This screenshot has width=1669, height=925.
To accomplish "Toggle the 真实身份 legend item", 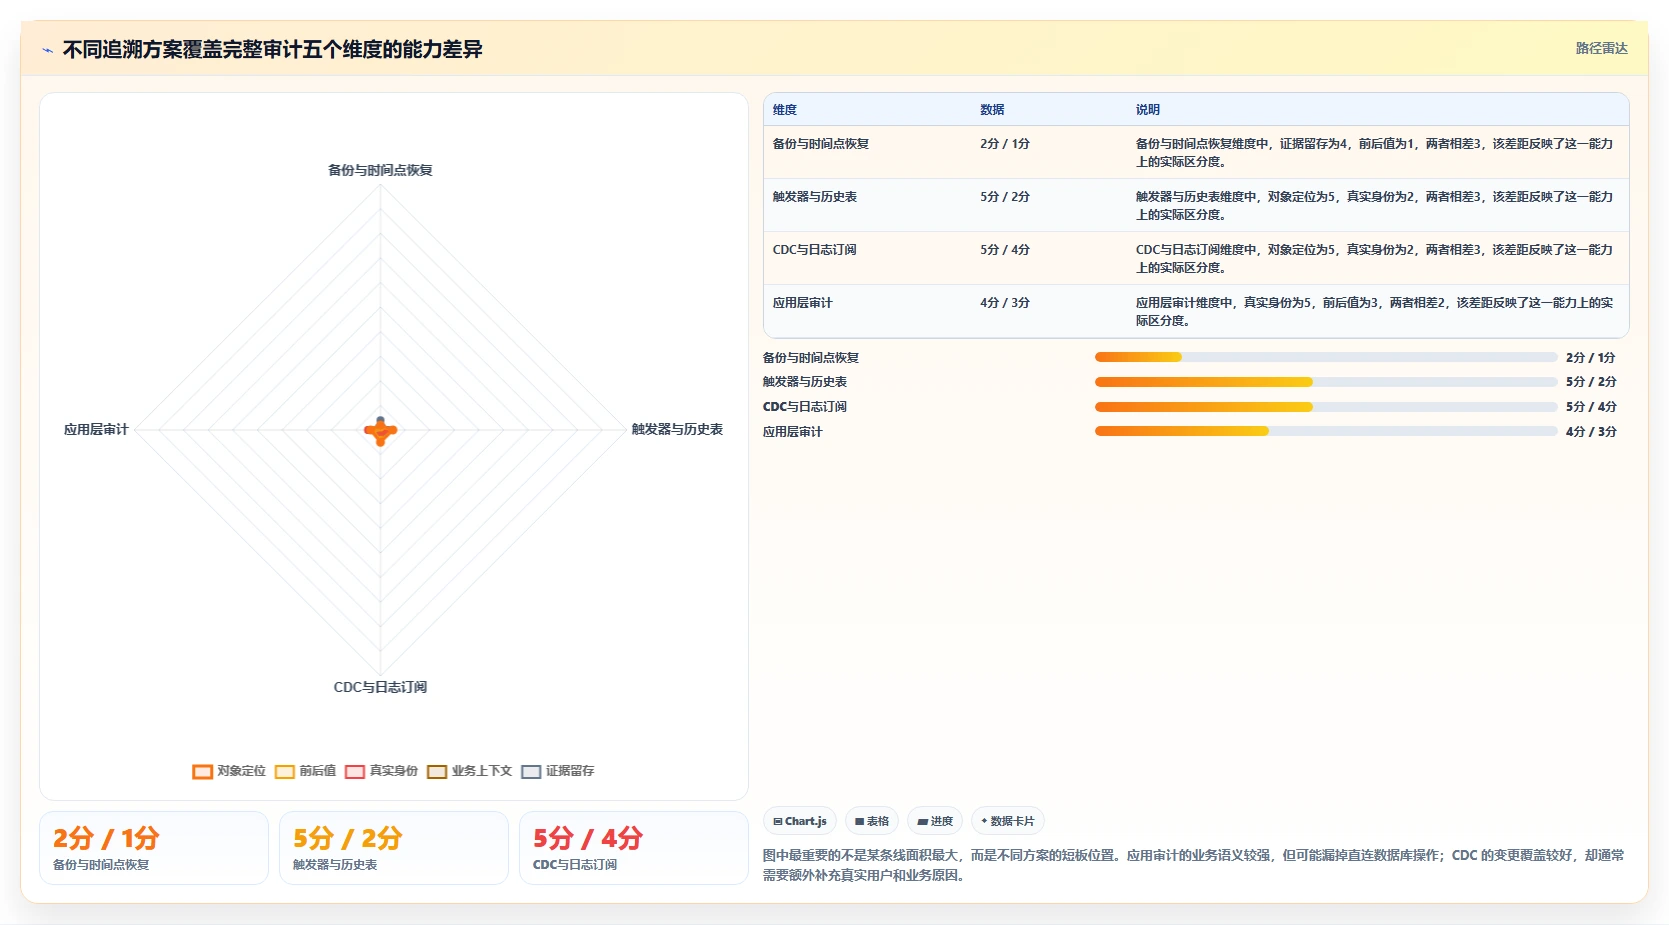I will tap(381, 771).
